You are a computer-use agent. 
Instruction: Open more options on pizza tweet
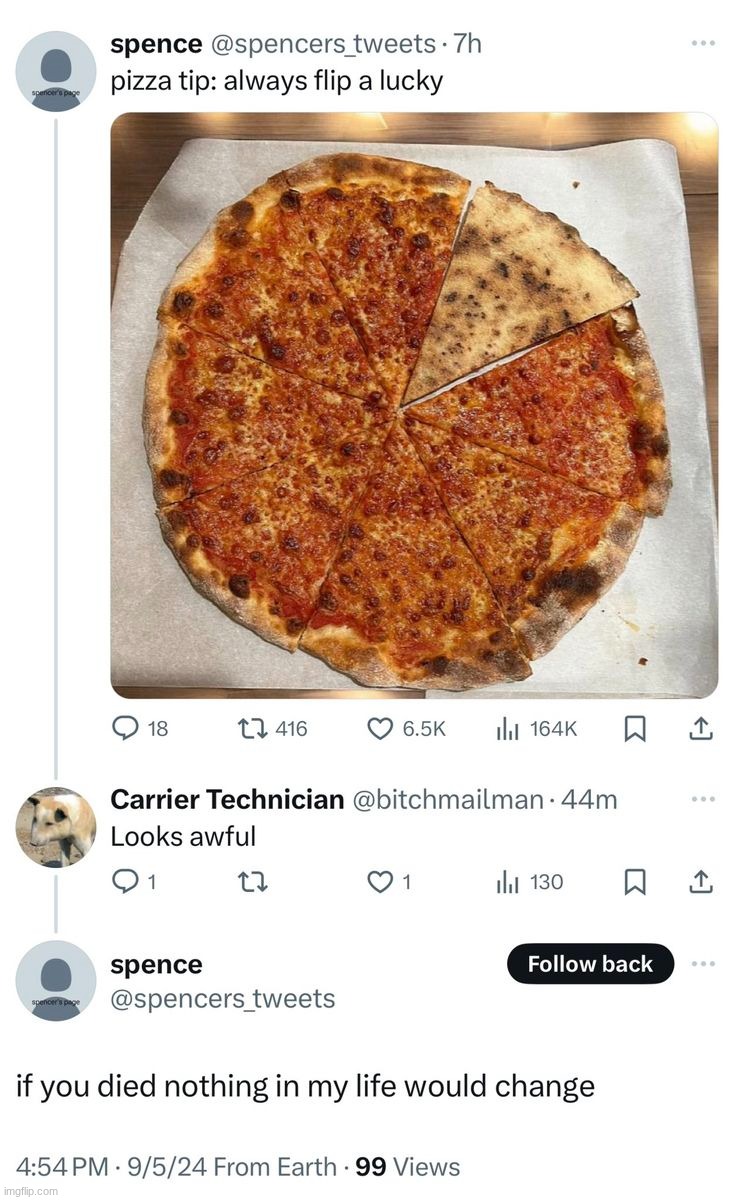(703, 43)
